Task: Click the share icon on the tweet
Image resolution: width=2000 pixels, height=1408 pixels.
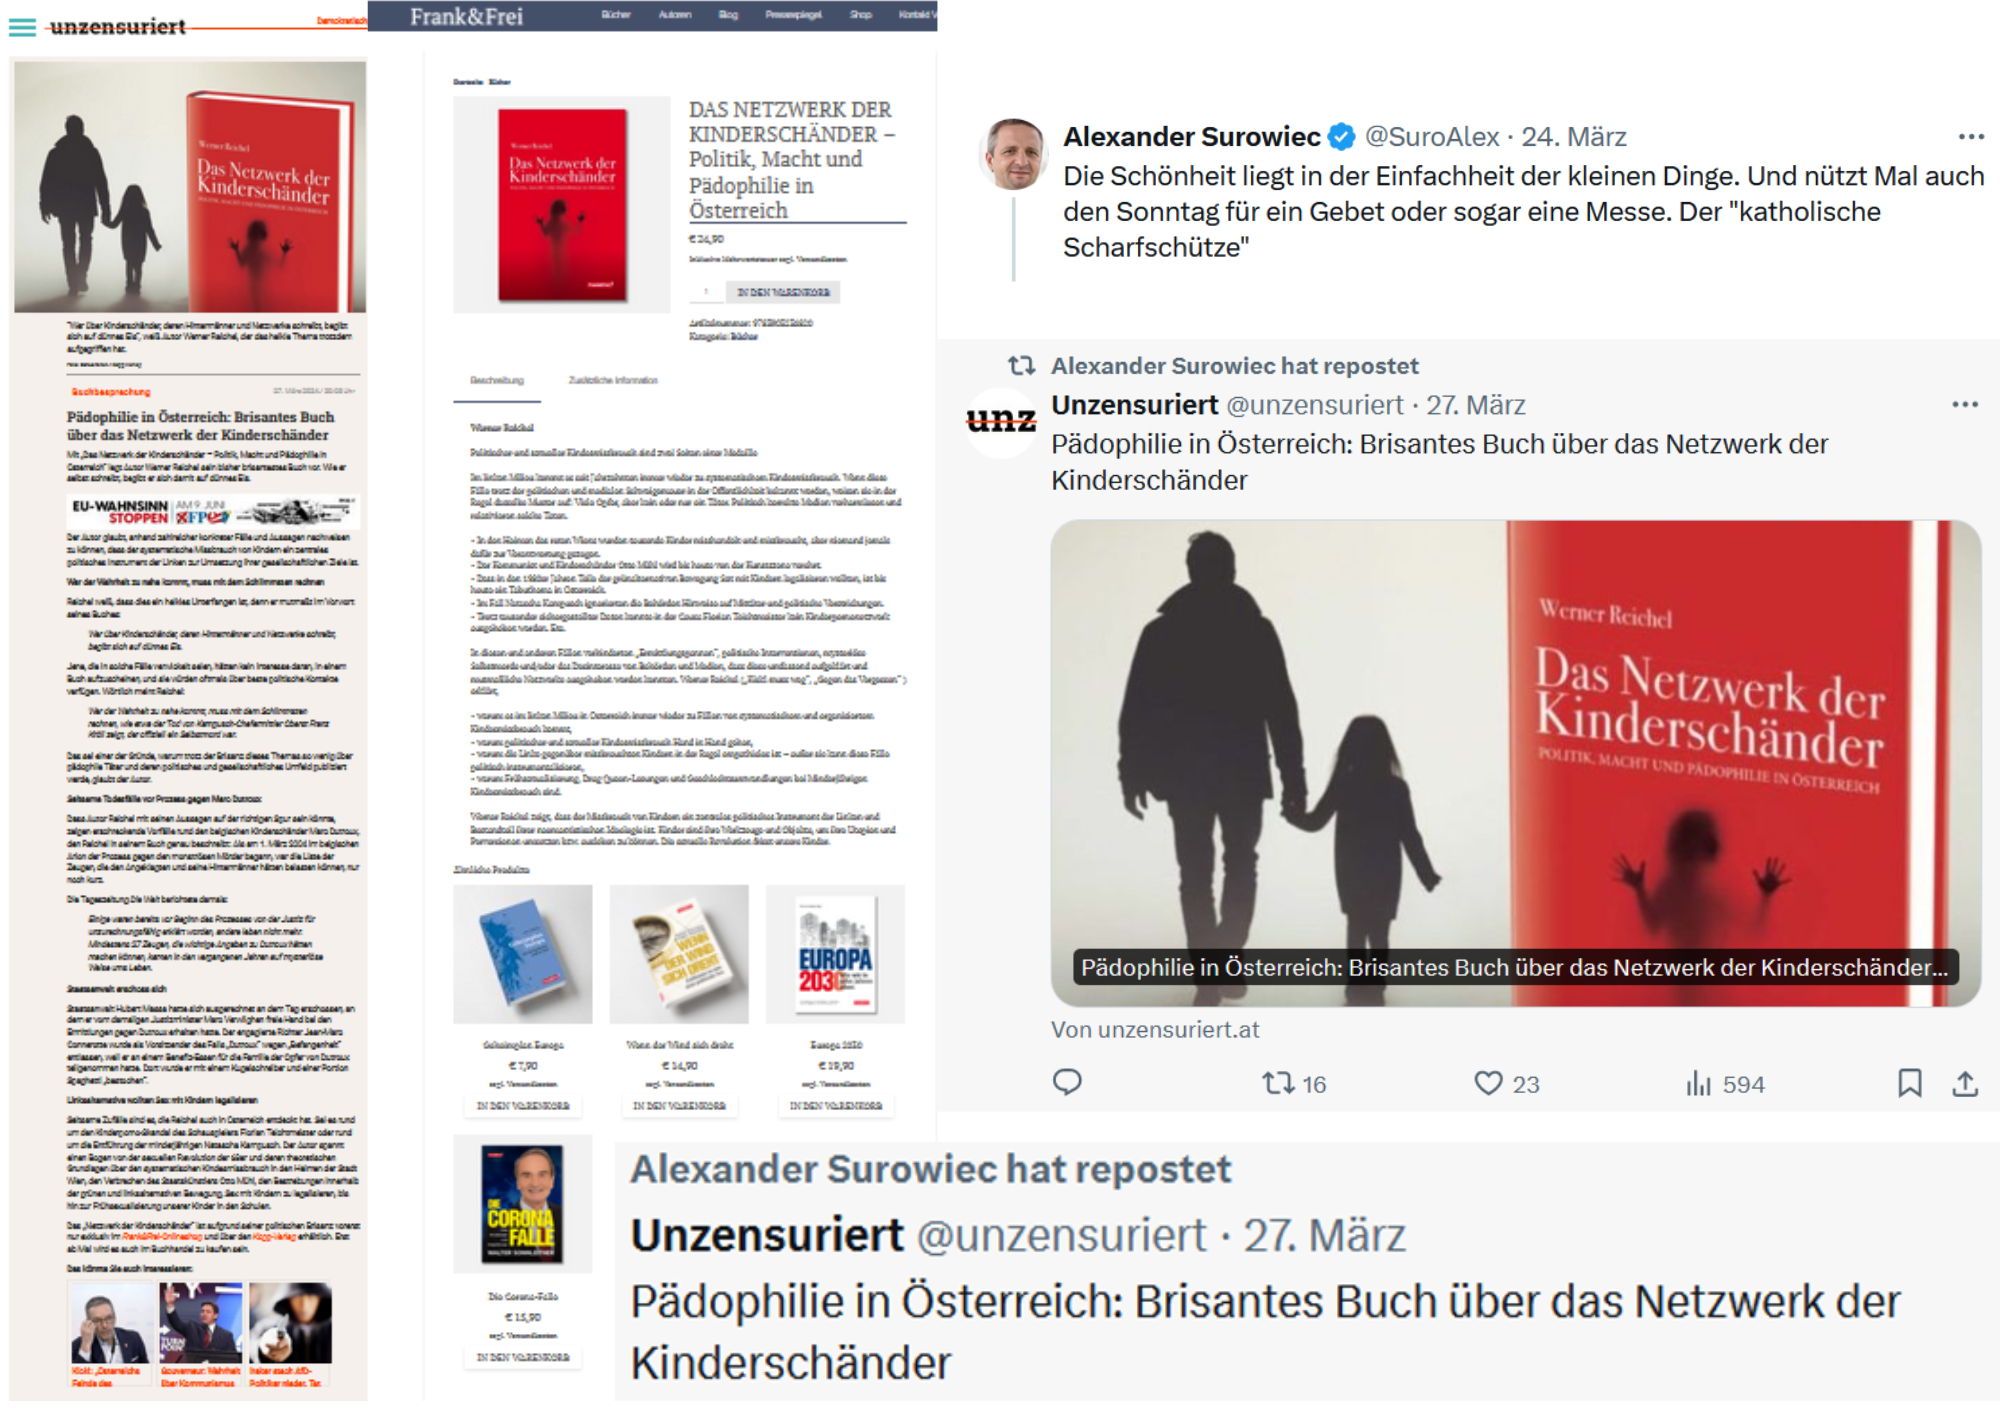Action: 1965,1083
